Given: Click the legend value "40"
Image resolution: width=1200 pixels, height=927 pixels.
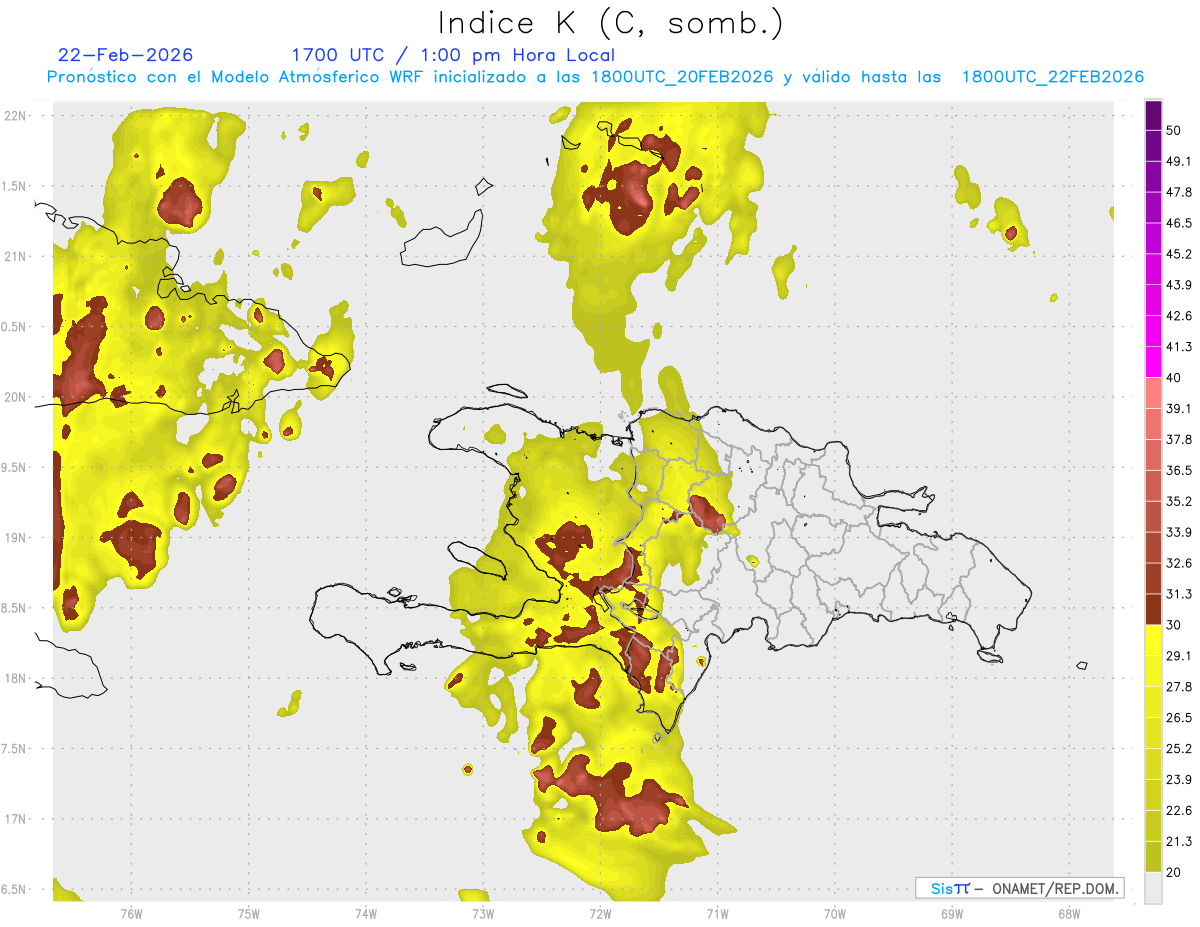Looking at the screenshot, I should coord(1175,378).
